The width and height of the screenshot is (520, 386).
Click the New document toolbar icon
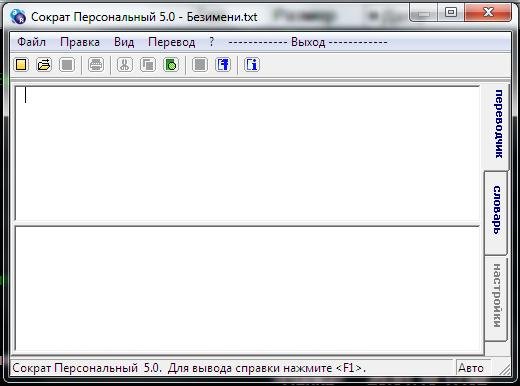[x=21, y=65]
